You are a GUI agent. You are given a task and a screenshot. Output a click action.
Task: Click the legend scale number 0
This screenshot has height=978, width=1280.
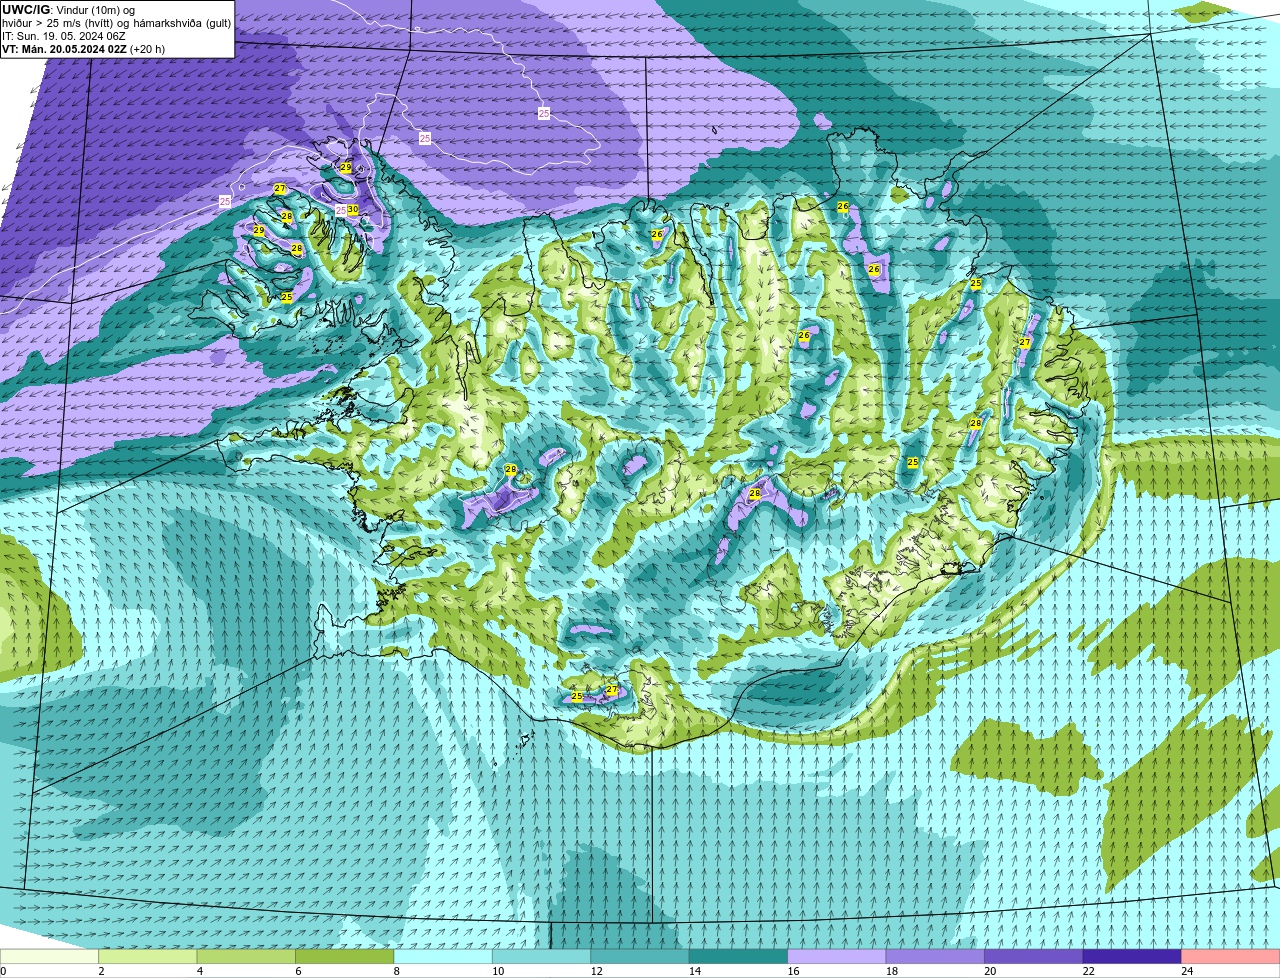[3, 971]
